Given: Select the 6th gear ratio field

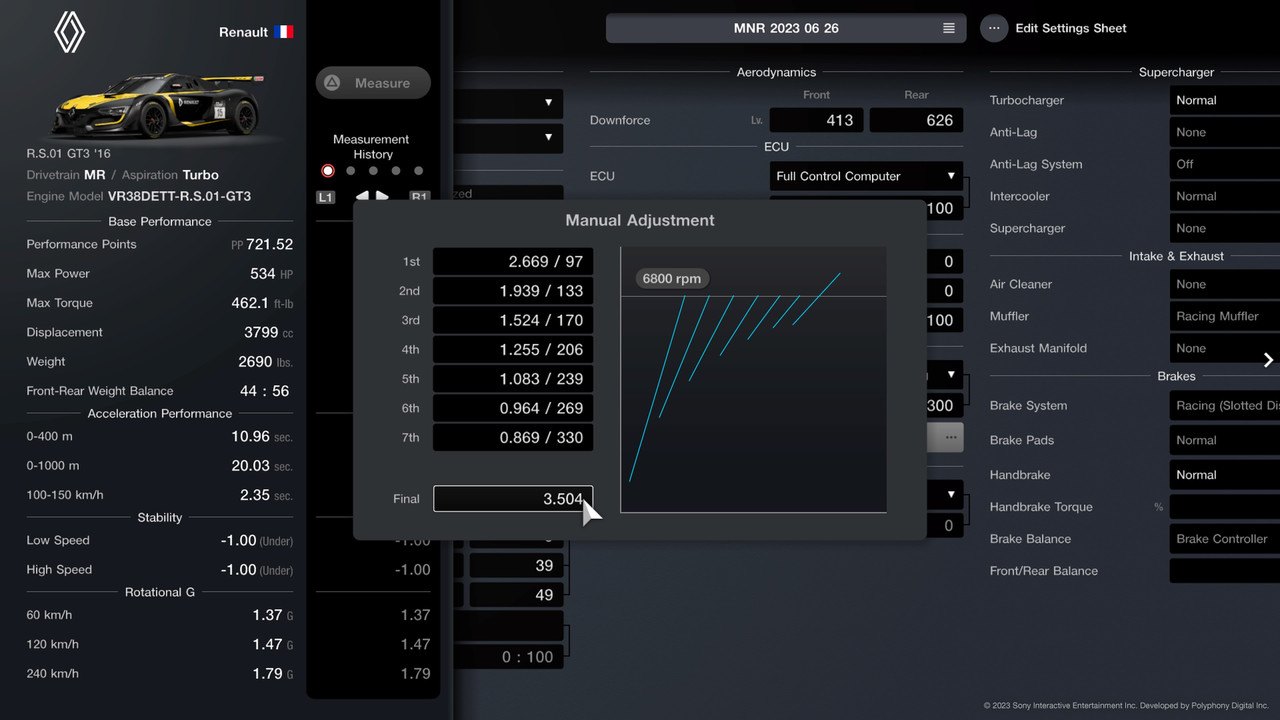Looking at the screenshot, I should tap(513, 408).
